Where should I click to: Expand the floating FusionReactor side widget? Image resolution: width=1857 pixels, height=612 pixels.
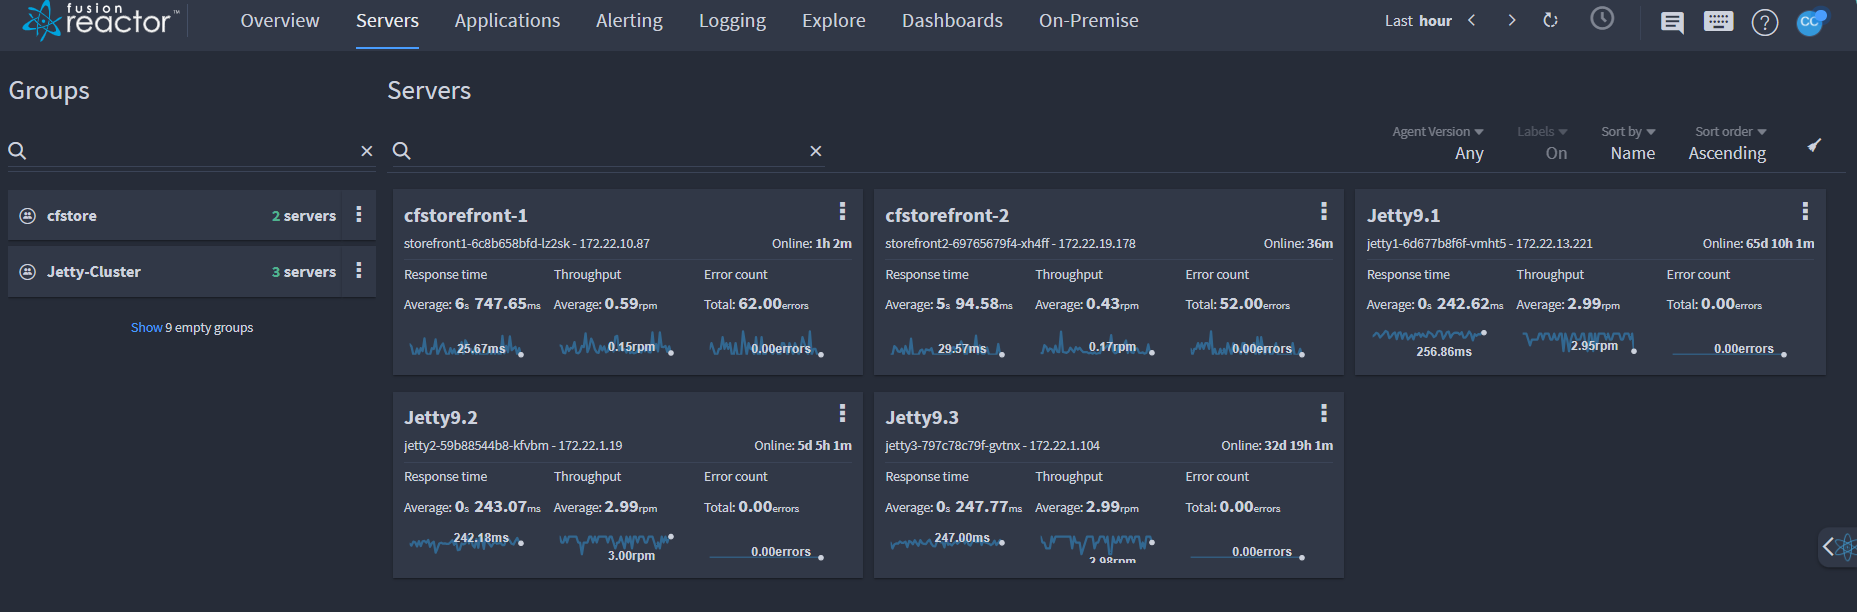[1838, 547]
